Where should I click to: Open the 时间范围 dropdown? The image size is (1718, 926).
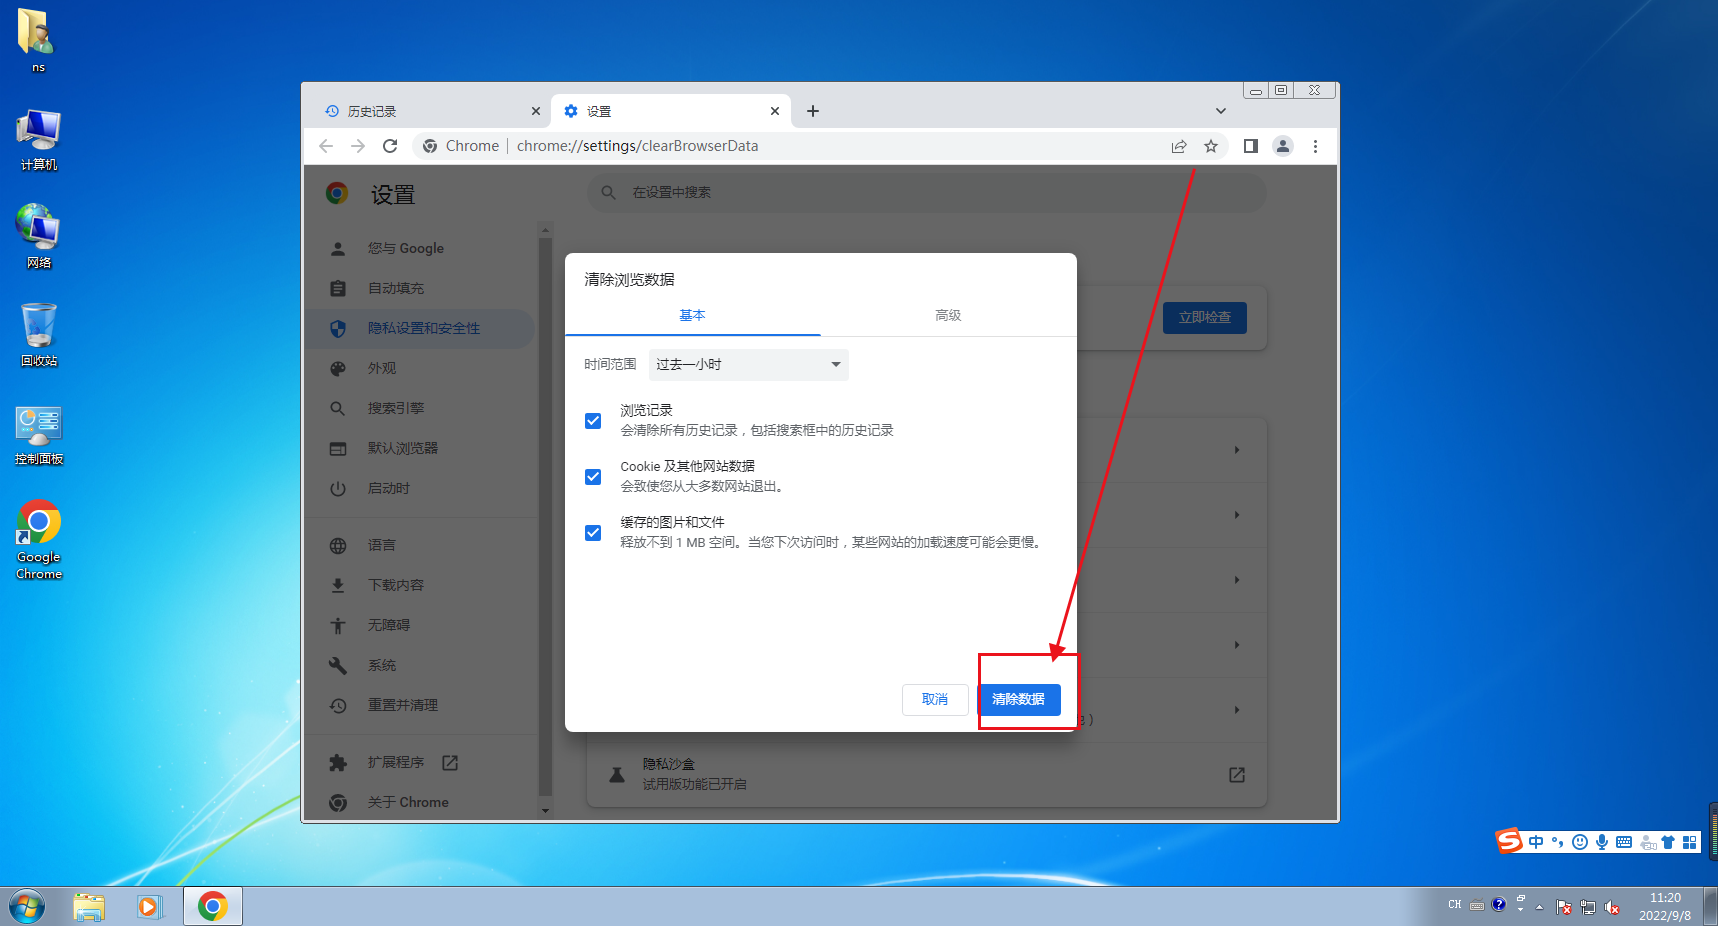pos(748,365)
